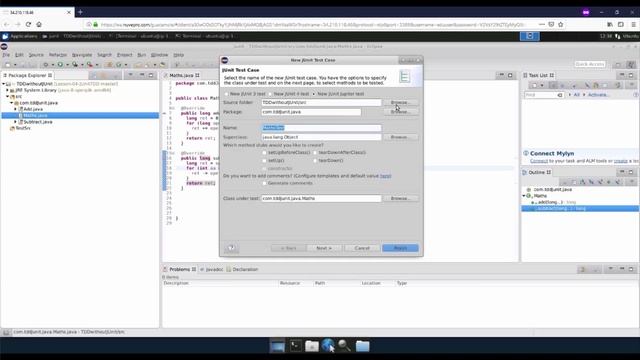Open the file manager icon in dock
The width and height of the screenshot is (640, 360).
pyautogui.click(x=312, y=346)
